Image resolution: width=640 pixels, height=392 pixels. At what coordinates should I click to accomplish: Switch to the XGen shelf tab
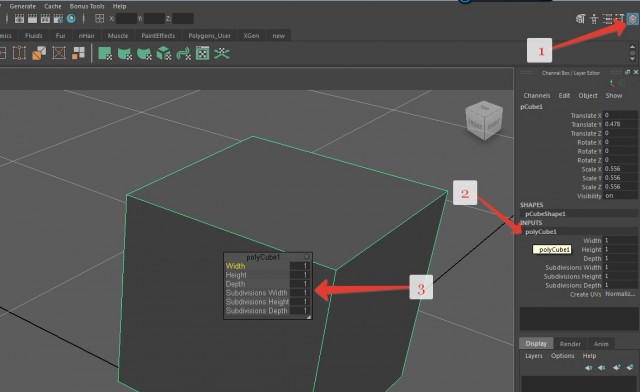pyautogui.click(x=251, y=36)
